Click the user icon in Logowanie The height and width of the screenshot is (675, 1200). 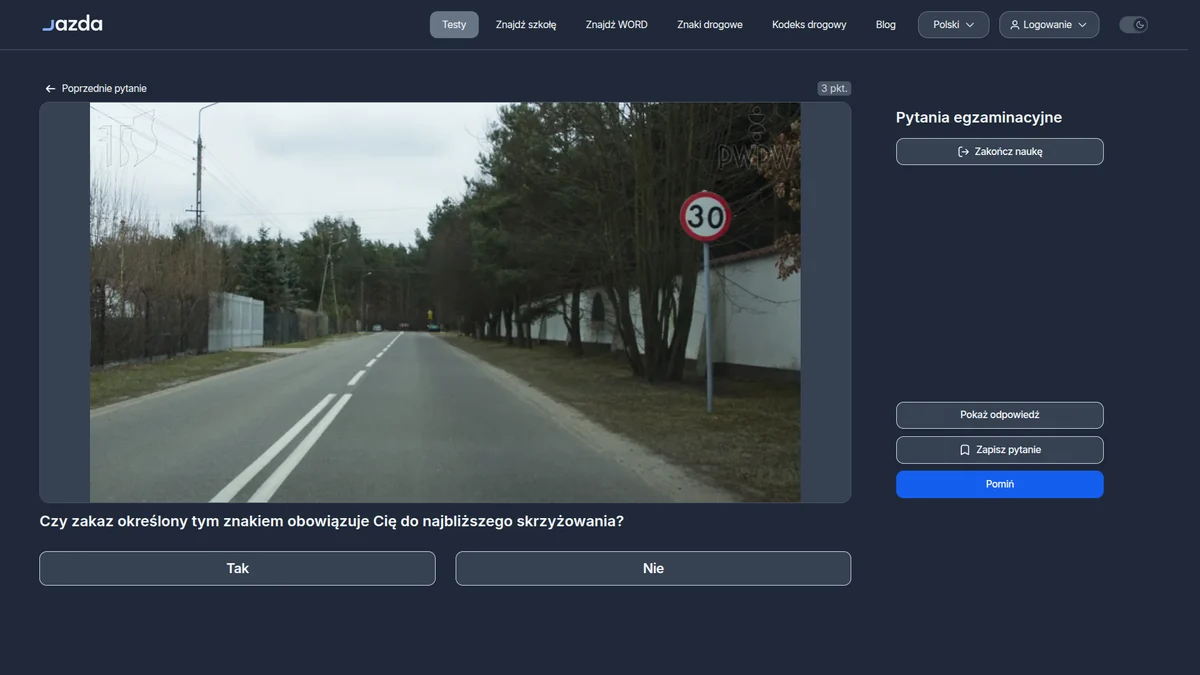point(1015,25)
